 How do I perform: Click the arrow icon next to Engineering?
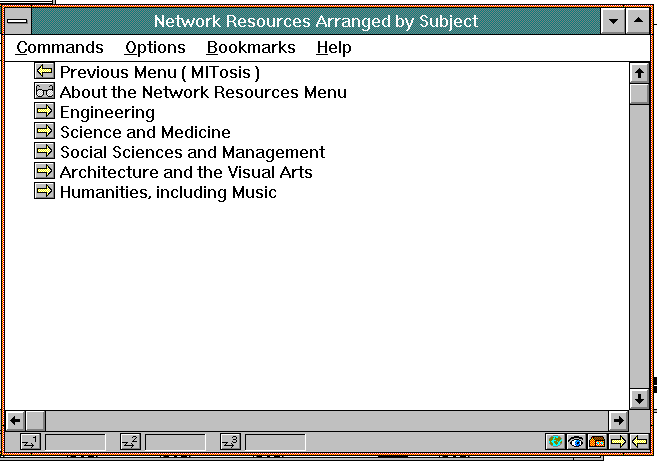tap(44, 112)
